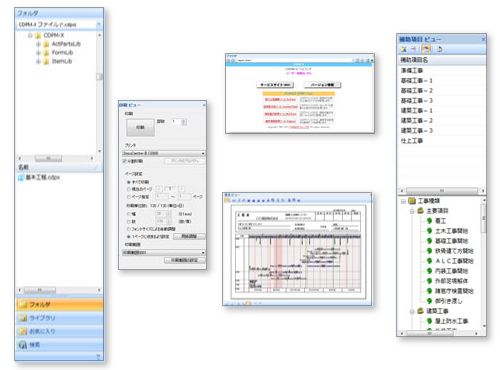Viewport: 500px width, 370px height.
Task: Click the 補助項目 list horizontal scrollbar thumb
Action: click(x=442, y=191)
